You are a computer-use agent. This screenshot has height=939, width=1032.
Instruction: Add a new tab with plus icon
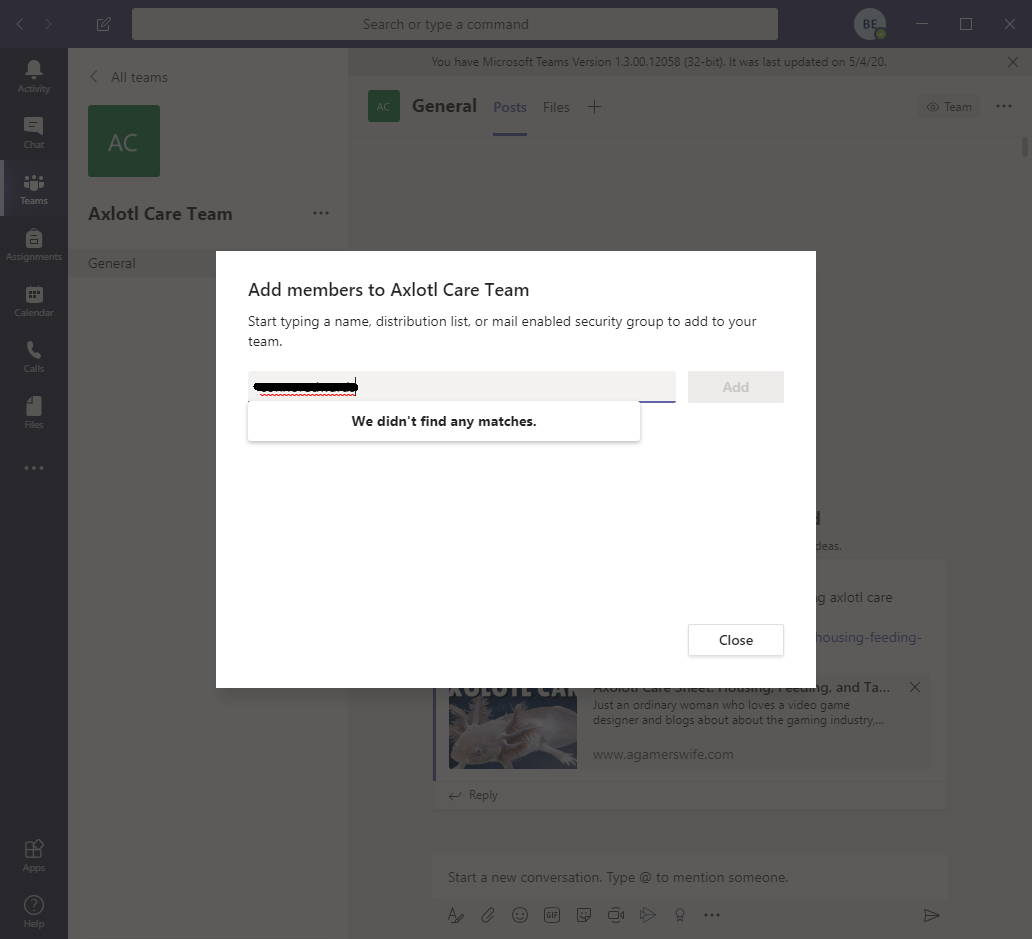pos(594,107)
